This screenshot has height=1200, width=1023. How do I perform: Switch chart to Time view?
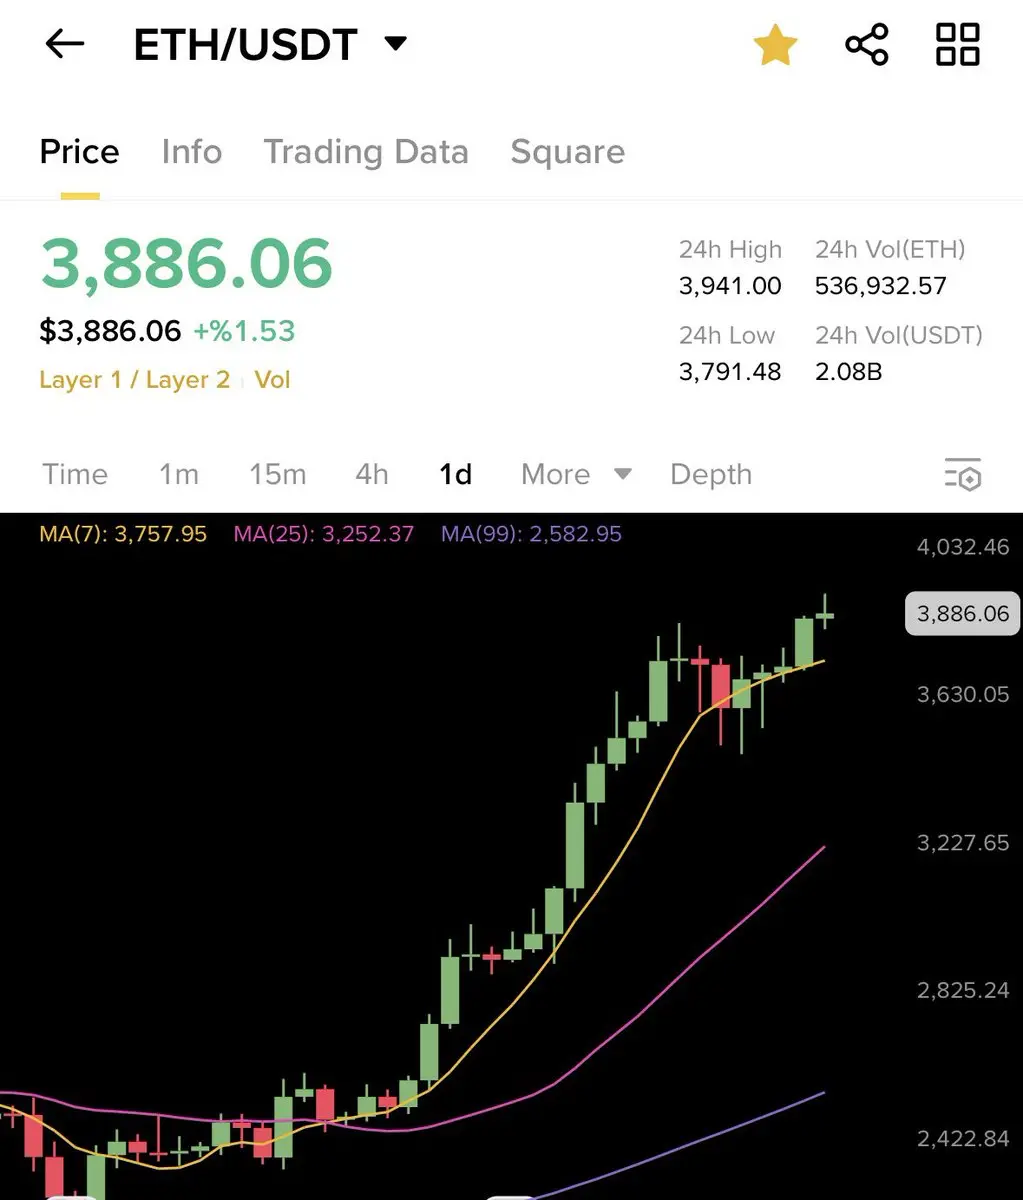click(x=75, y=474)
